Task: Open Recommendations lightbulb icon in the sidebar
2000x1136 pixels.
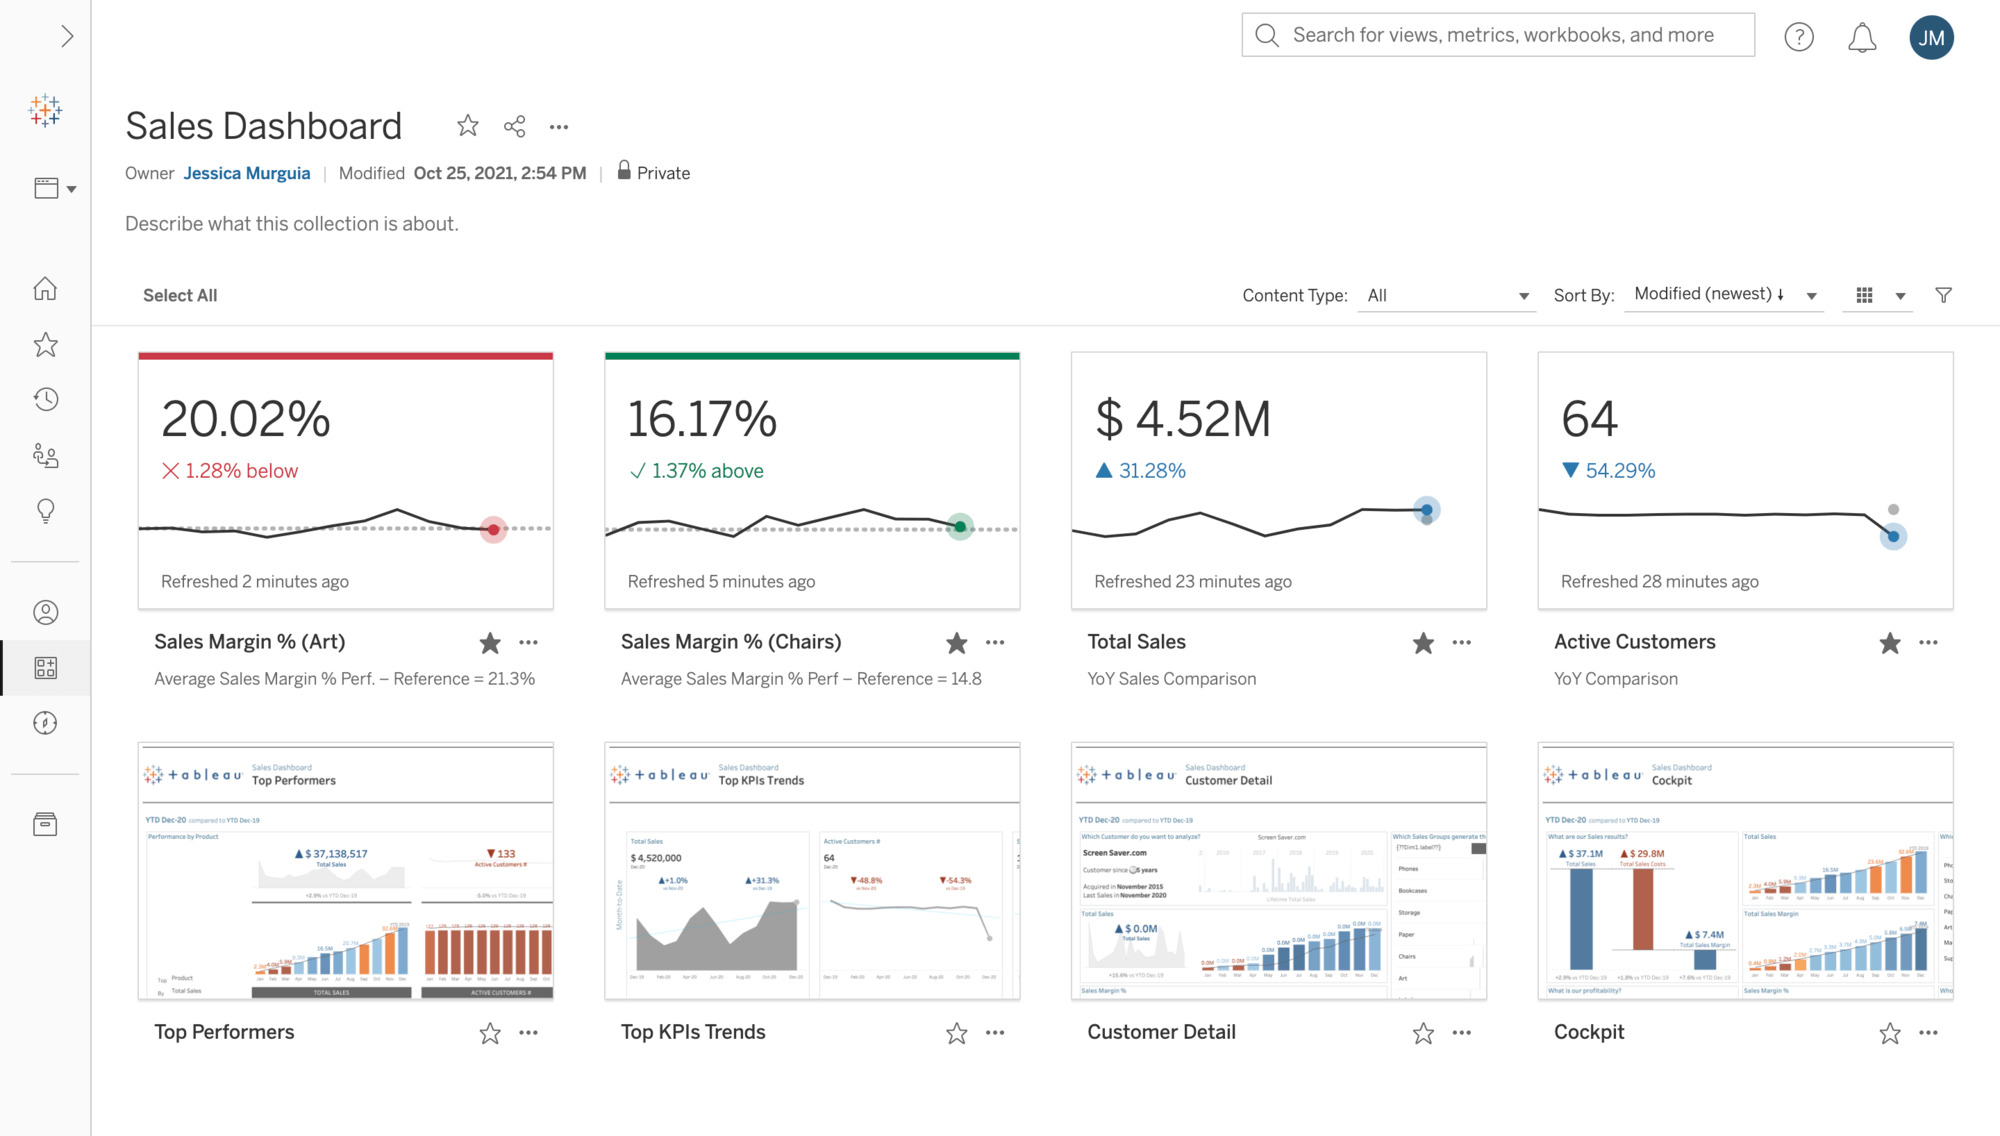Action: (45, 511)
